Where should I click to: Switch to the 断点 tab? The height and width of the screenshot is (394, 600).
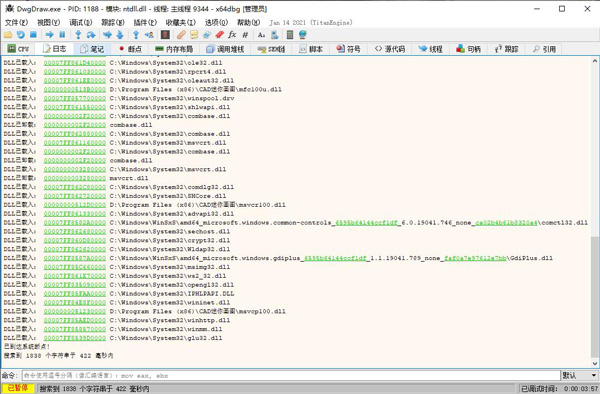(x=130, y=49)
